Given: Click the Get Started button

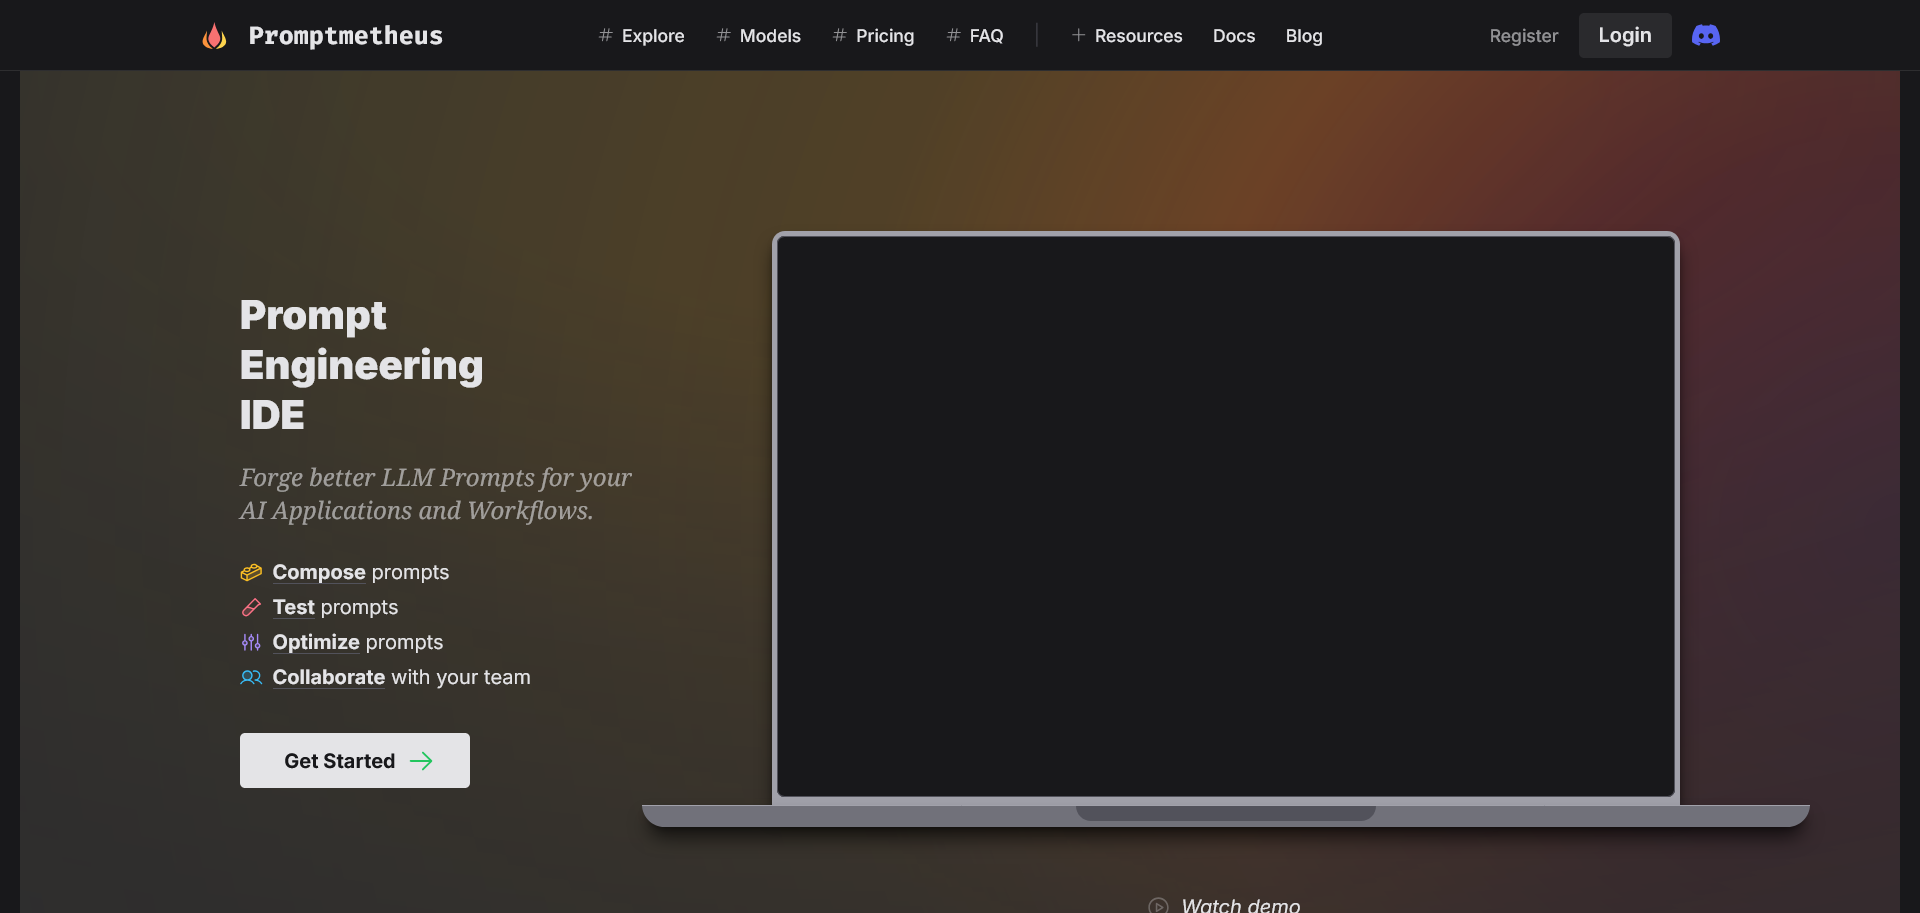Looking at the screenshot, I should pos(354,760).
